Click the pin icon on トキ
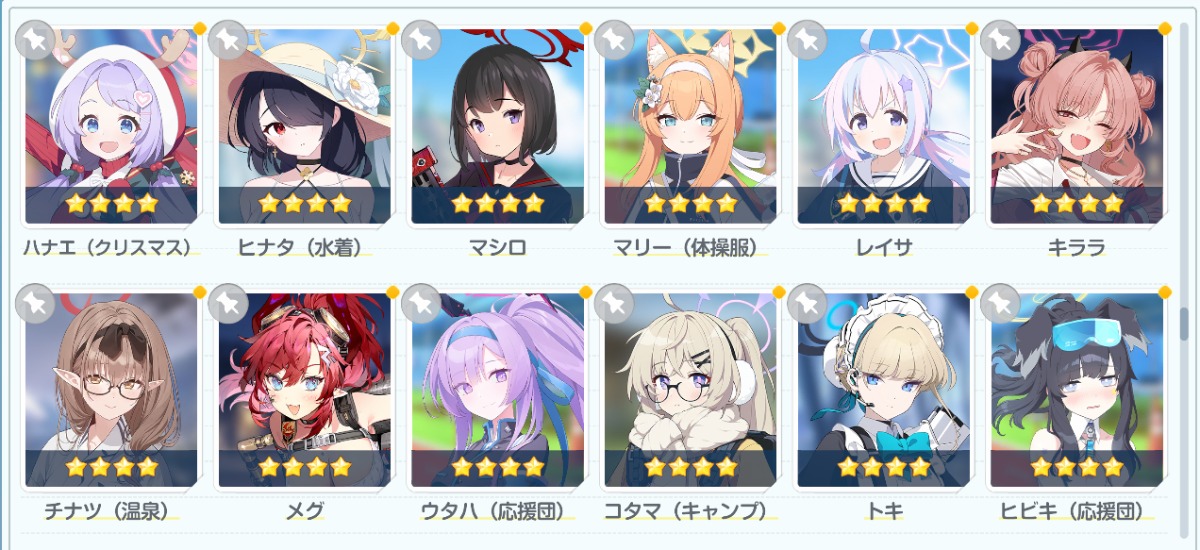1200x550 pixels. click(x=808, y=304)
